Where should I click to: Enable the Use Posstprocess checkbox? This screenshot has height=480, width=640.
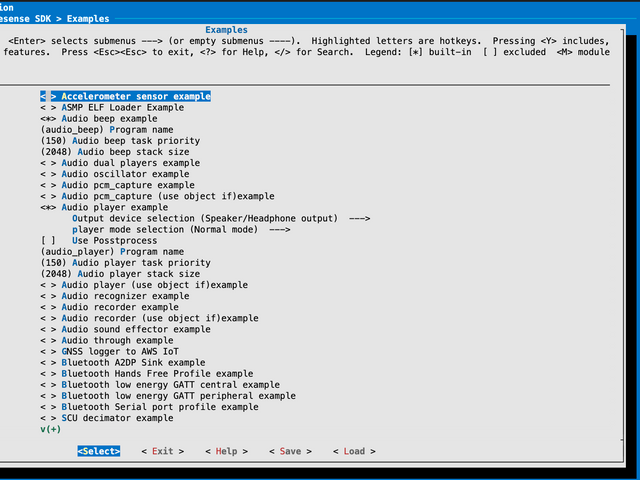pyautogui.click(x=98, y=240)
